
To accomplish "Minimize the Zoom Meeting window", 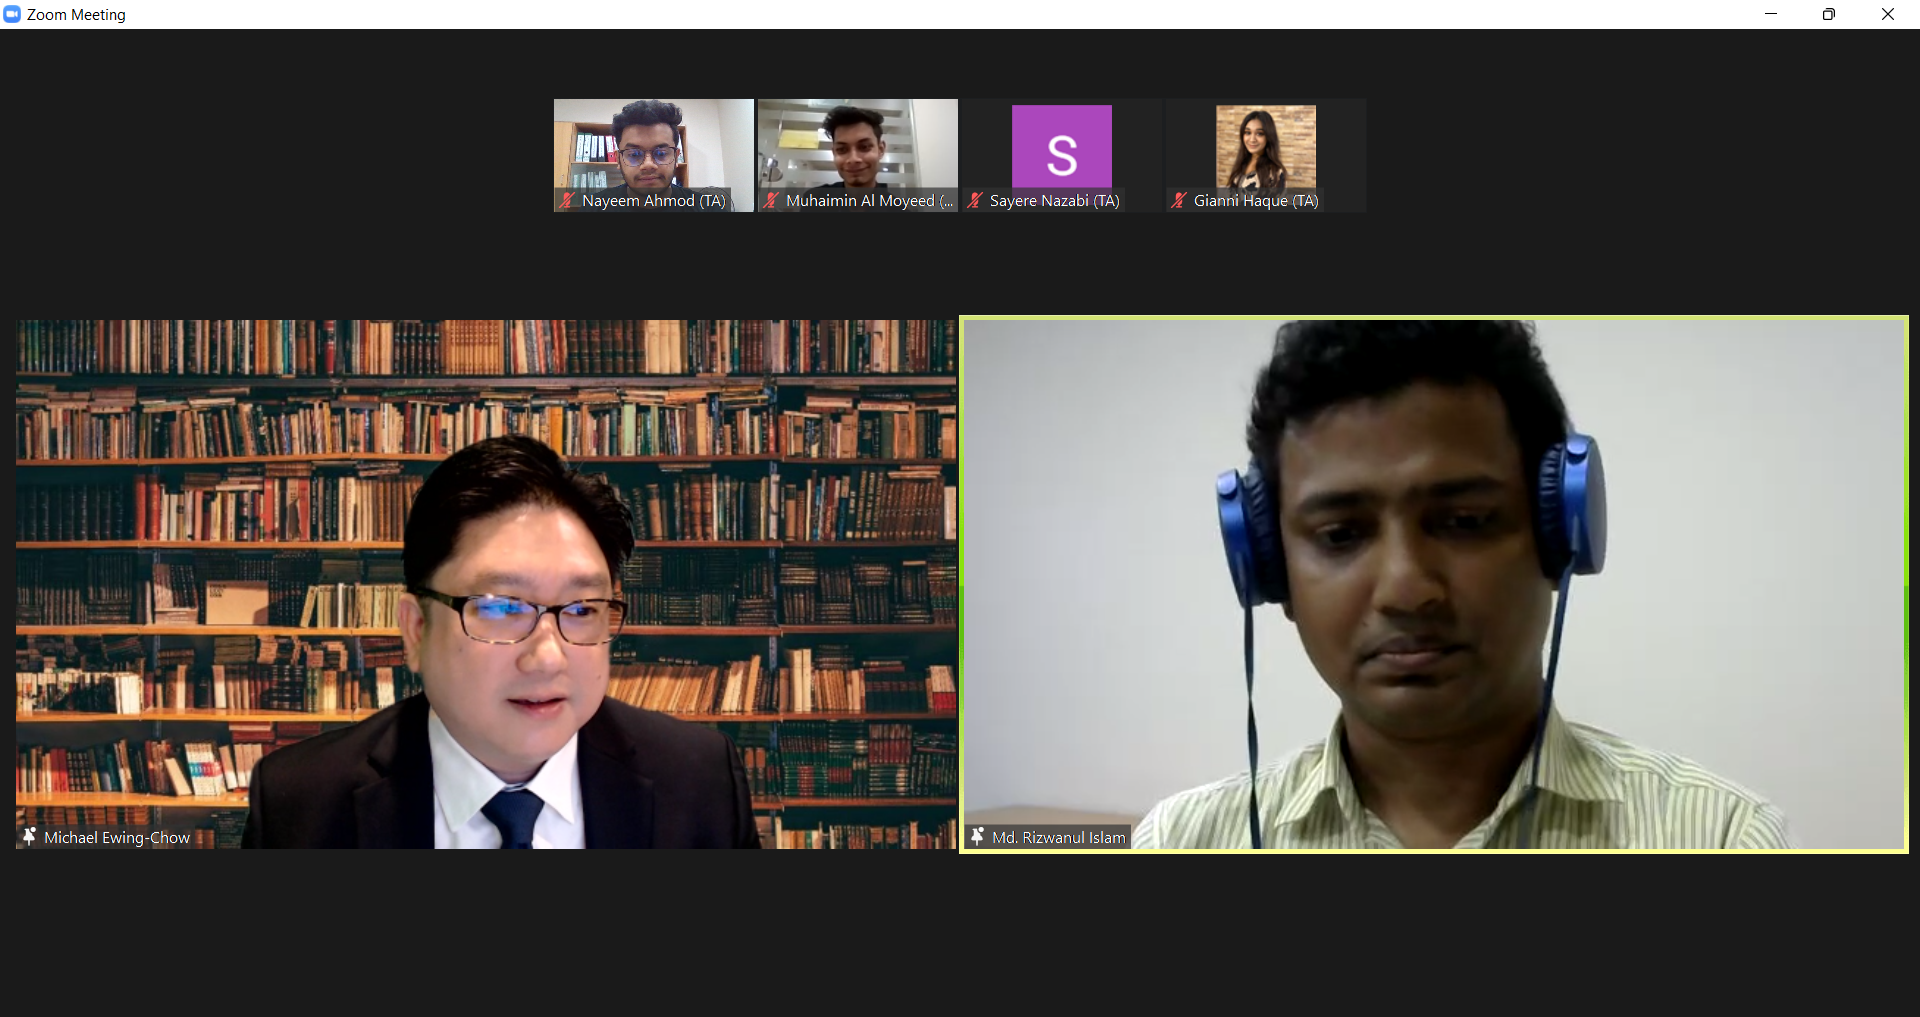I will (x=1771, y=14).
